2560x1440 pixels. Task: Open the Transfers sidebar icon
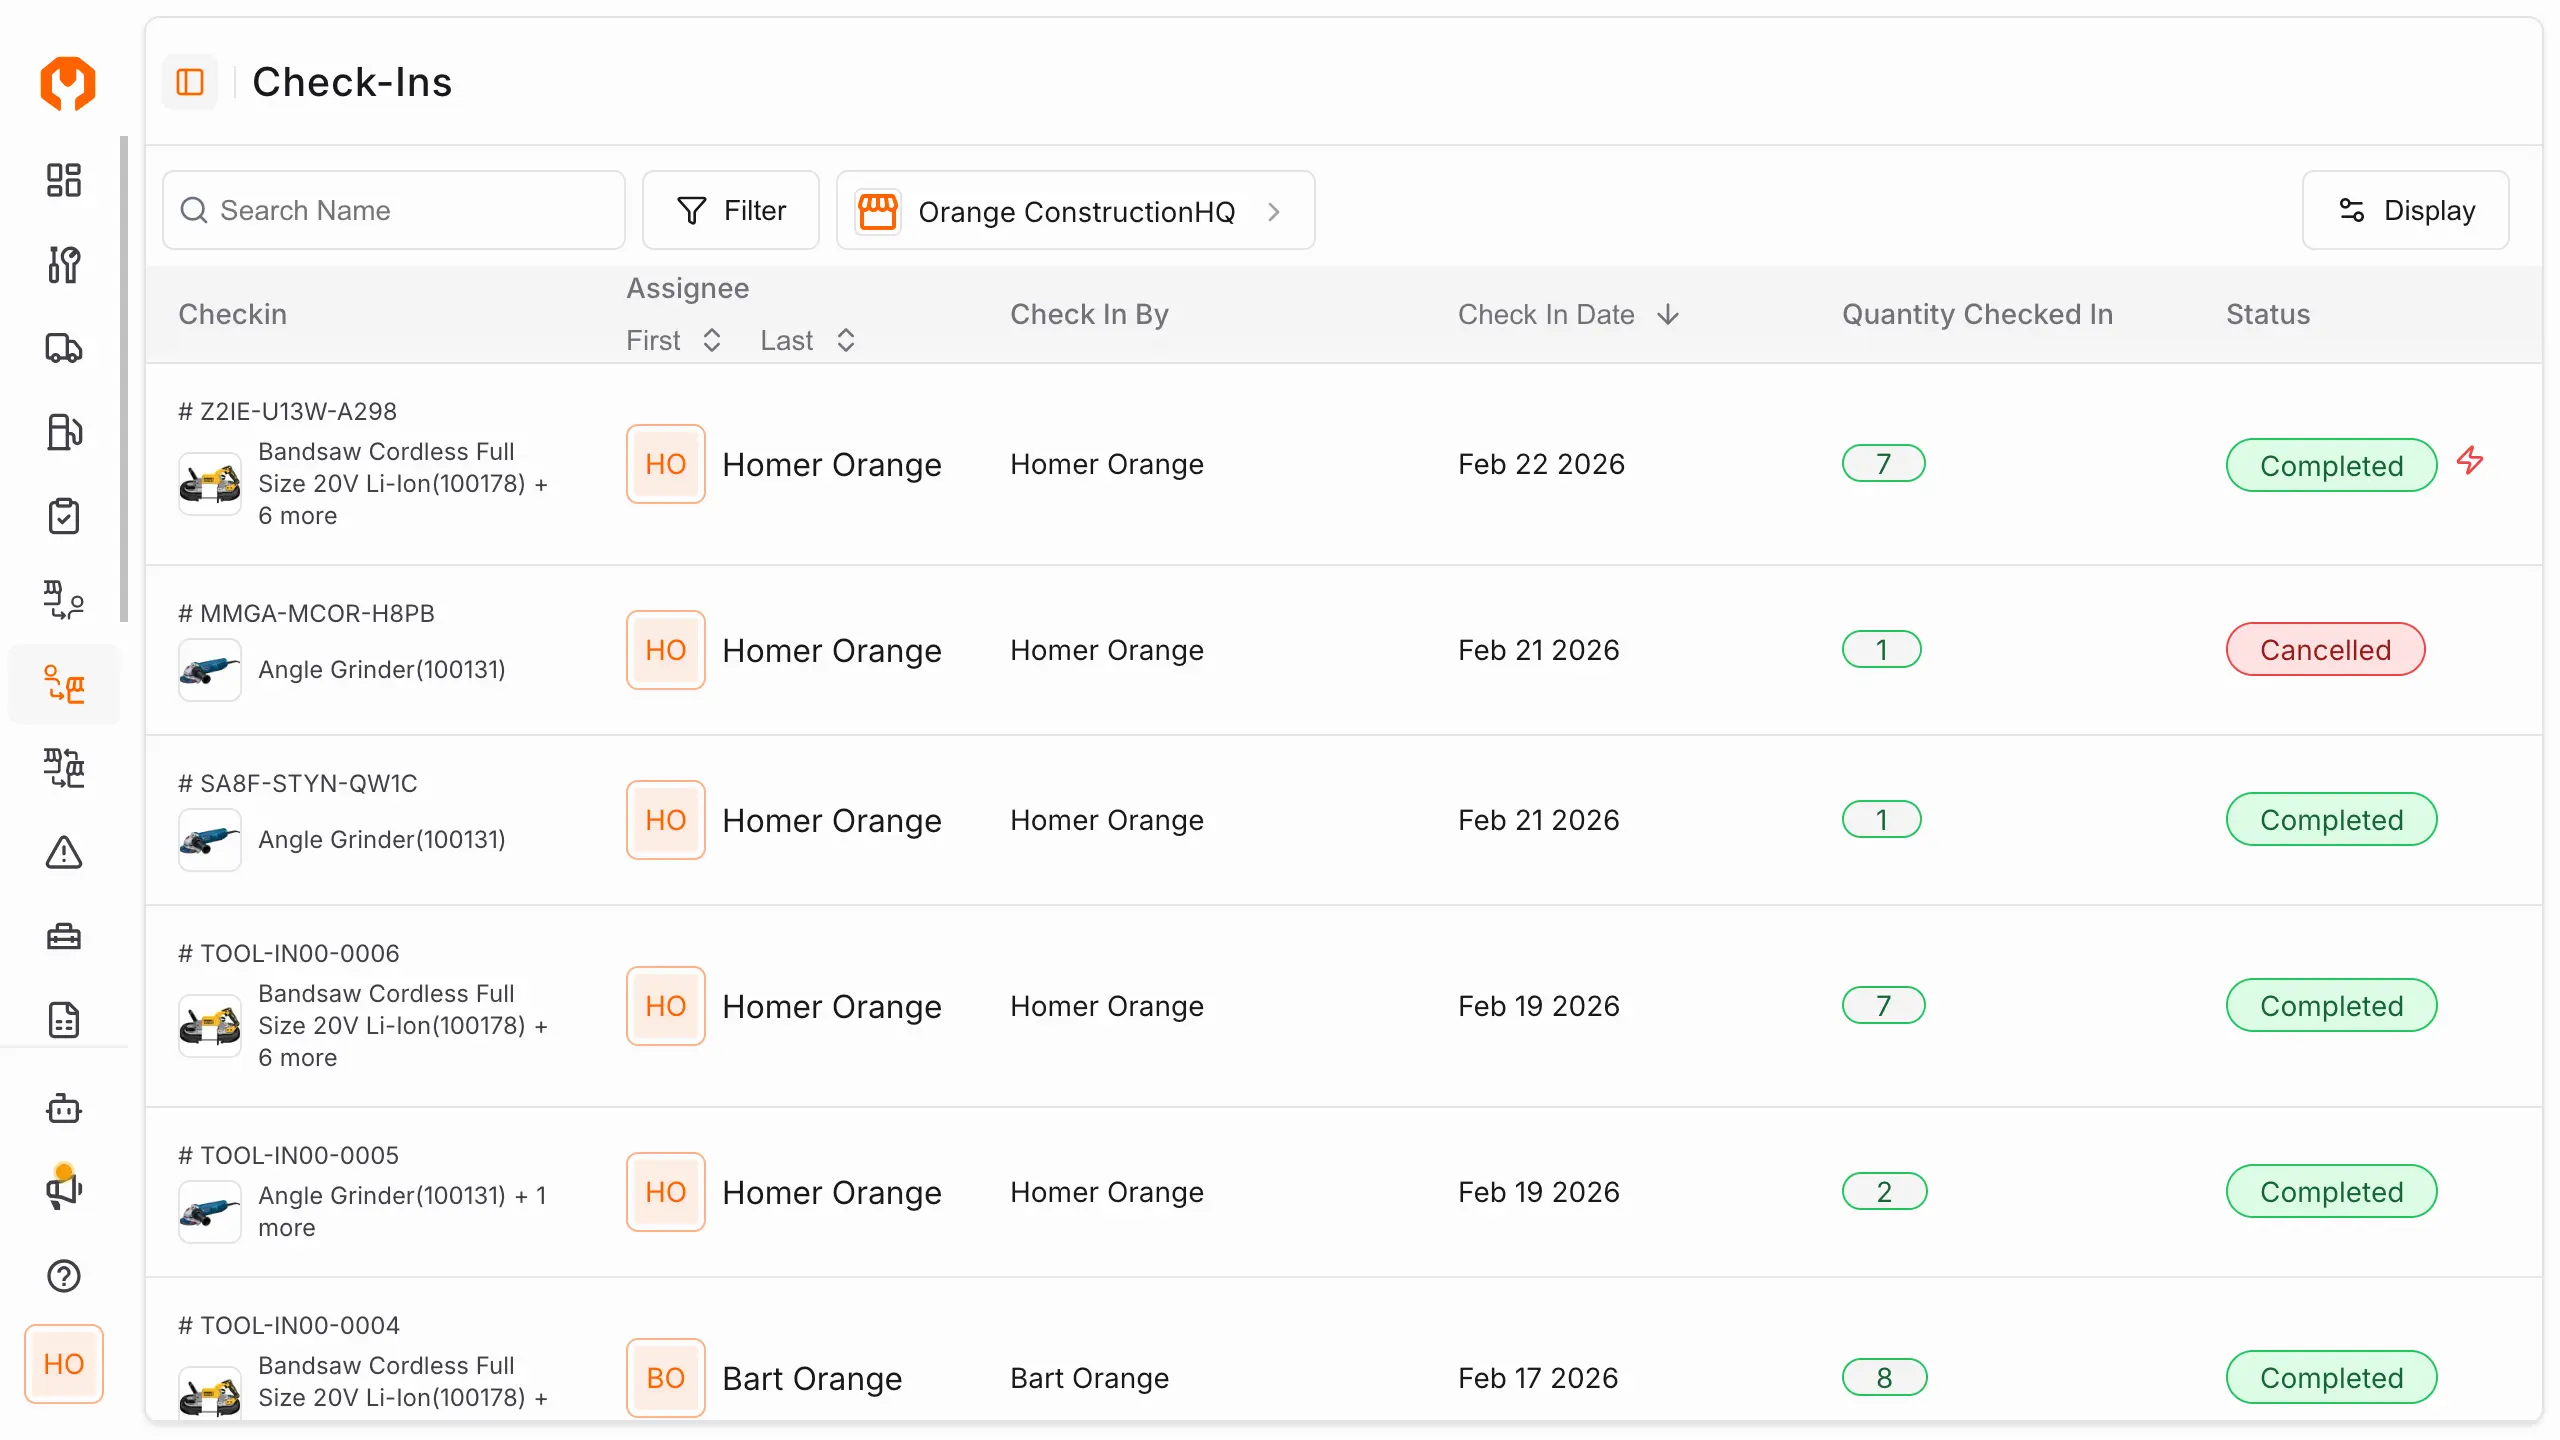click(x=64, y=768)
